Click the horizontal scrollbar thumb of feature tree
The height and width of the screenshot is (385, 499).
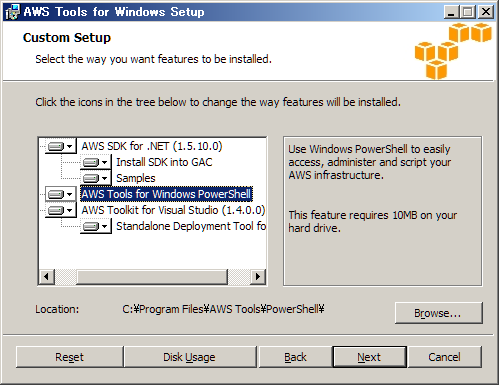152,277
